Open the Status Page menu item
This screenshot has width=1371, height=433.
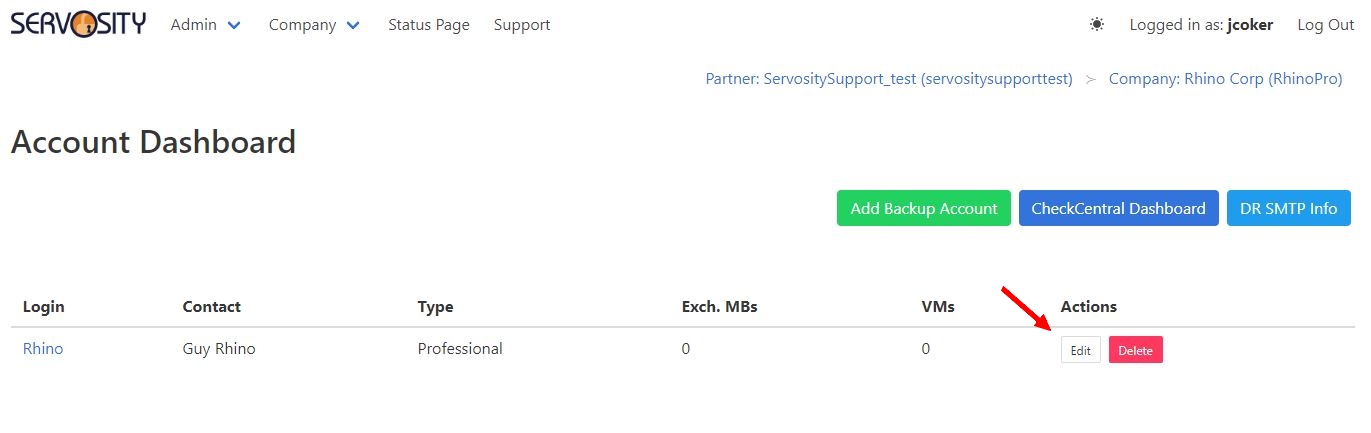click(x=428, y=25)
